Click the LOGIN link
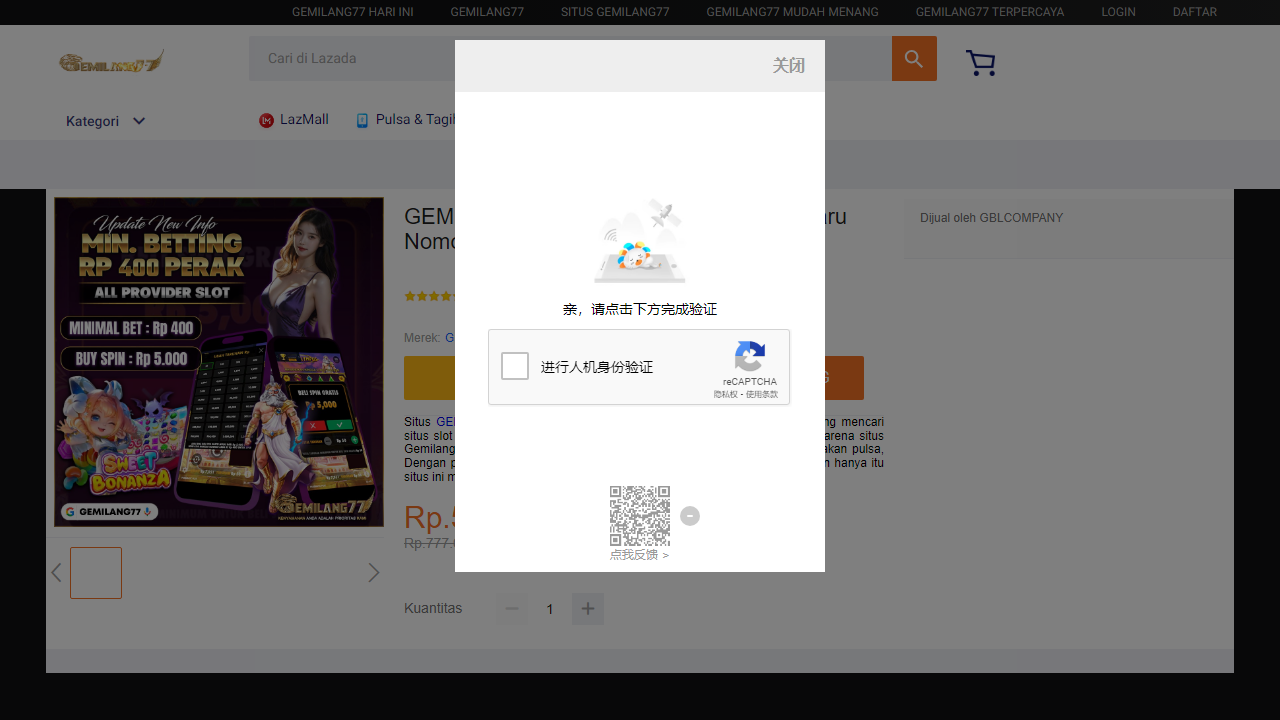Image resolution: width=1280 pixels, height=720 pixels. pyautogui.click(x=1118, y=12)
